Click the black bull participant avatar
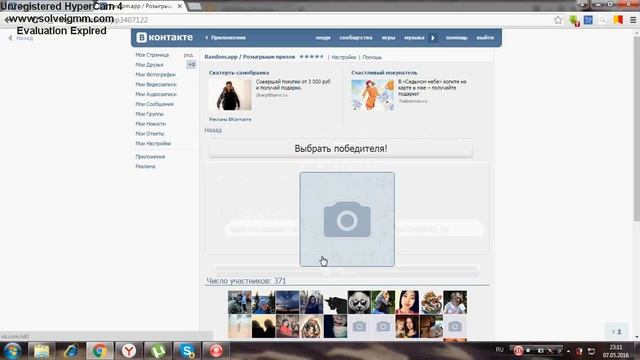This screenshot has height=360, width=640. [x=335, y=302]
